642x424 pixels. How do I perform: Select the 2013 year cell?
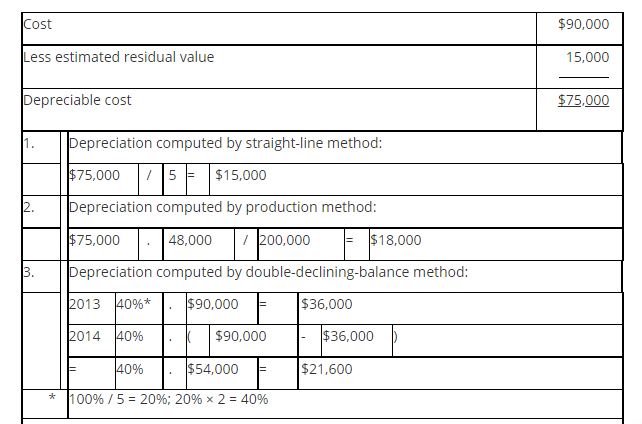(x=85, y=304)
